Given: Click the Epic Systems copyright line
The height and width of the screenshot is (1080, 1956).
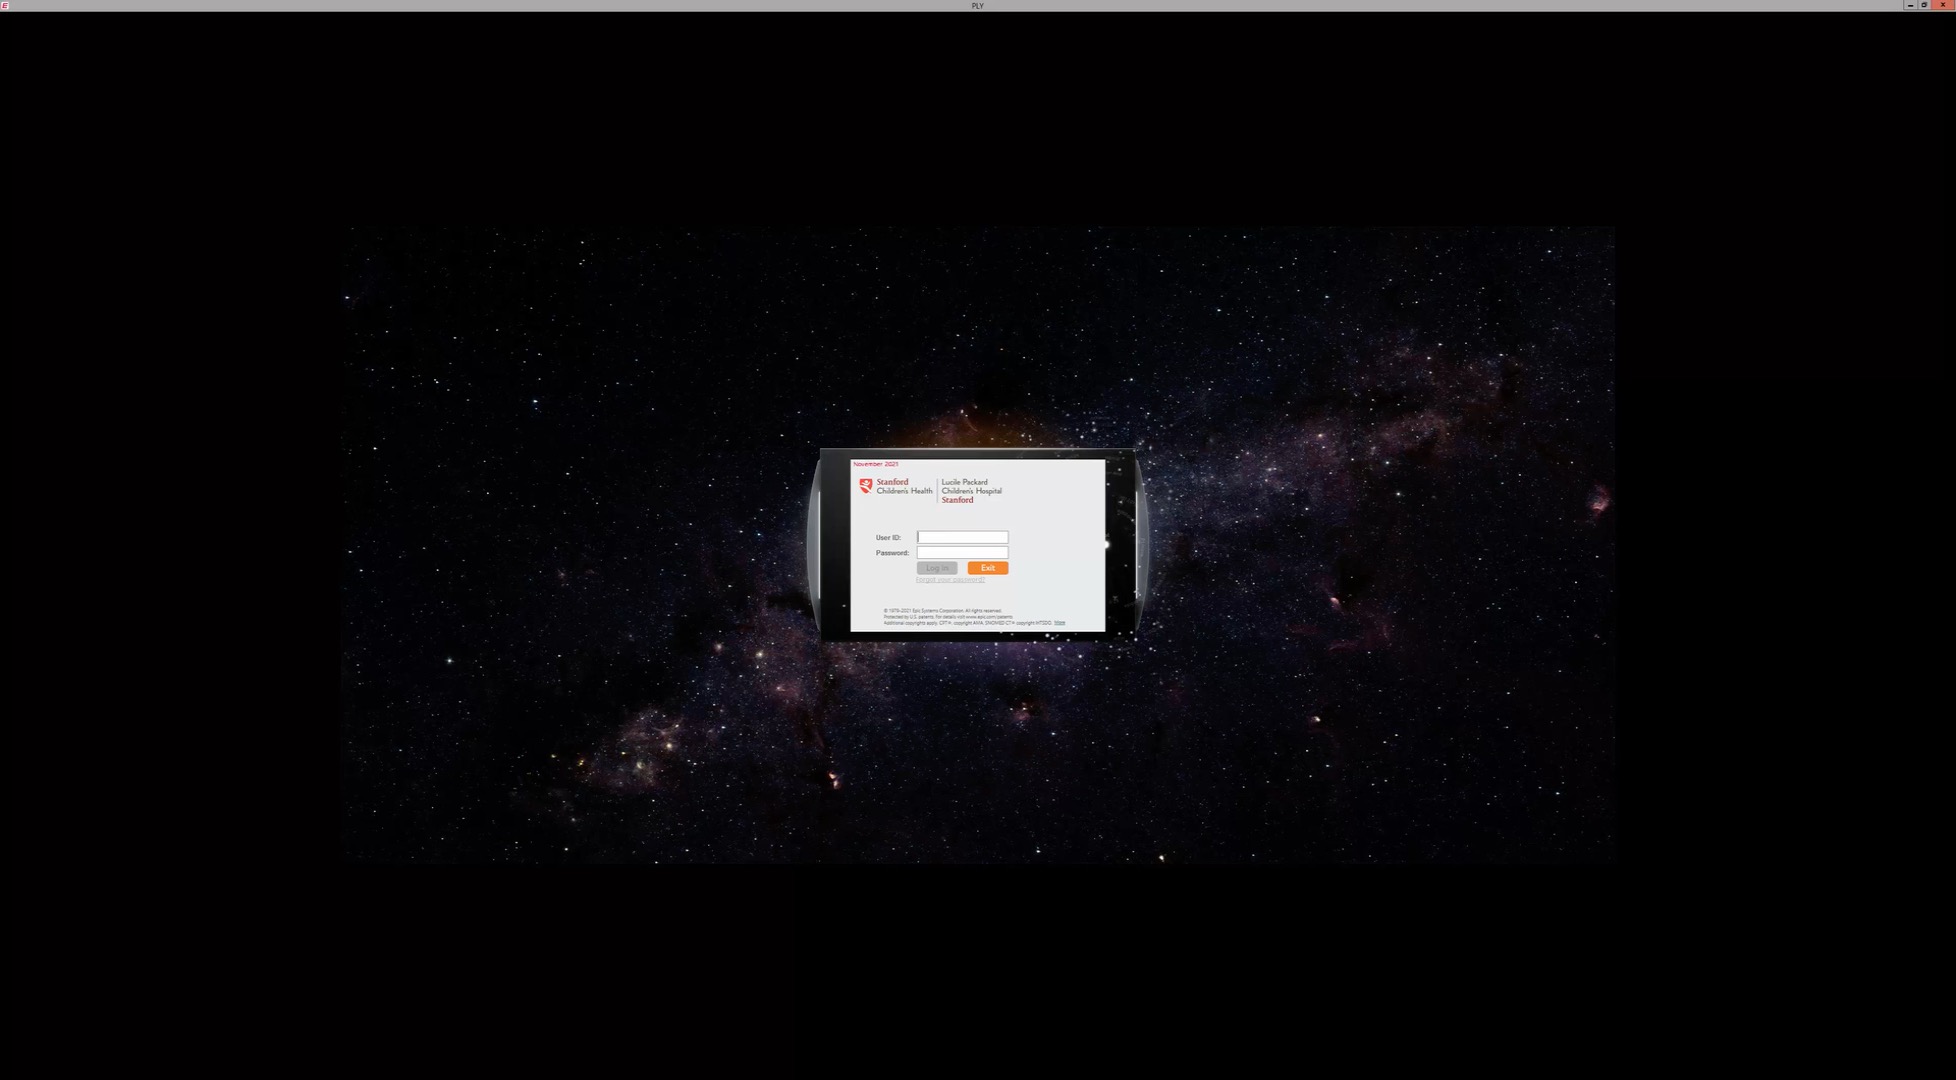Looking at the screenshot, I should pos(942,611).
